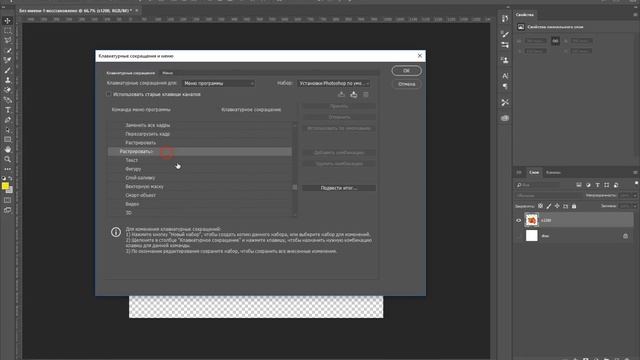Toggle link width and height in Properties

click(x=555, y=40)
